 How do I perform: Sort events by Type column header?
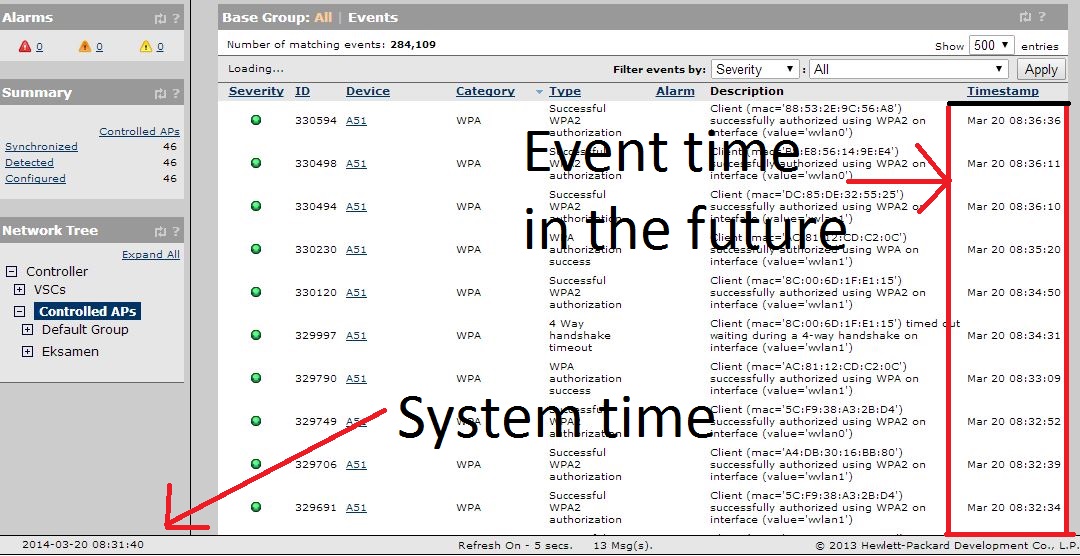pyautogui.click(x=565, y=91)
